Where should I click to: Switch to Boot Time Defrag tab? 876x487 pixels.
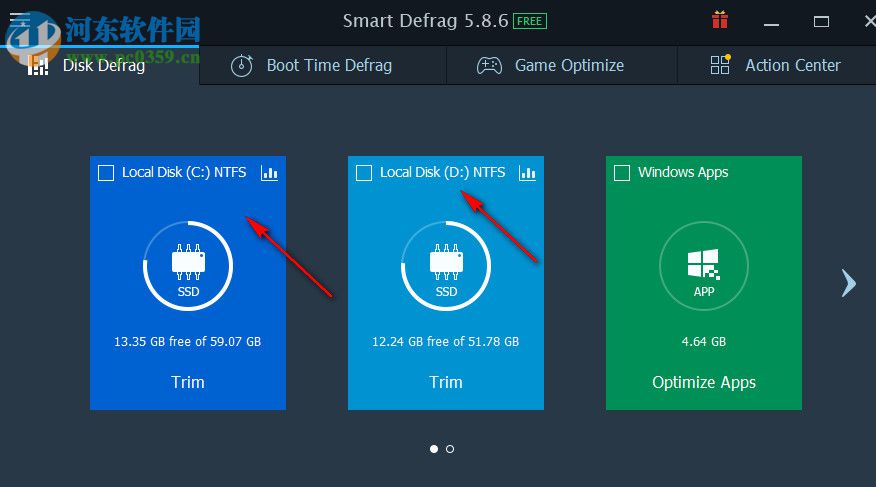pos(323,65)
